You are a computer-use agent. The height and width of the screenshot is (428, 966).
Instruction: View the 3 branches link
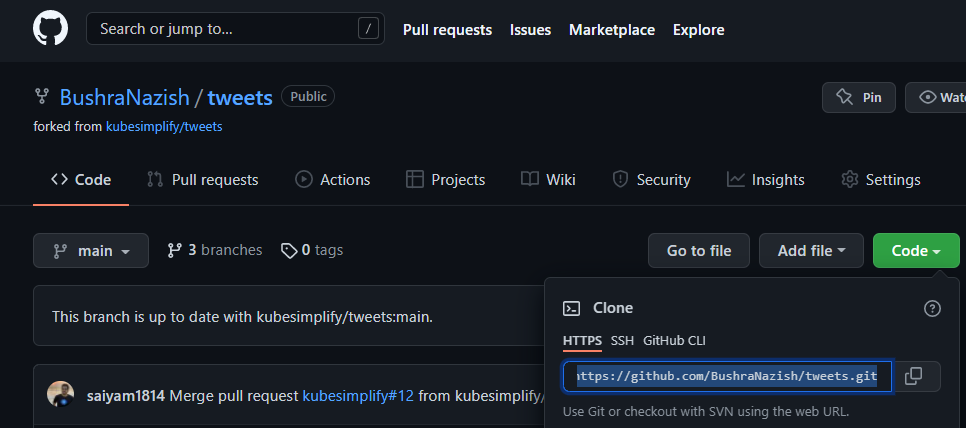pos(214,250)
